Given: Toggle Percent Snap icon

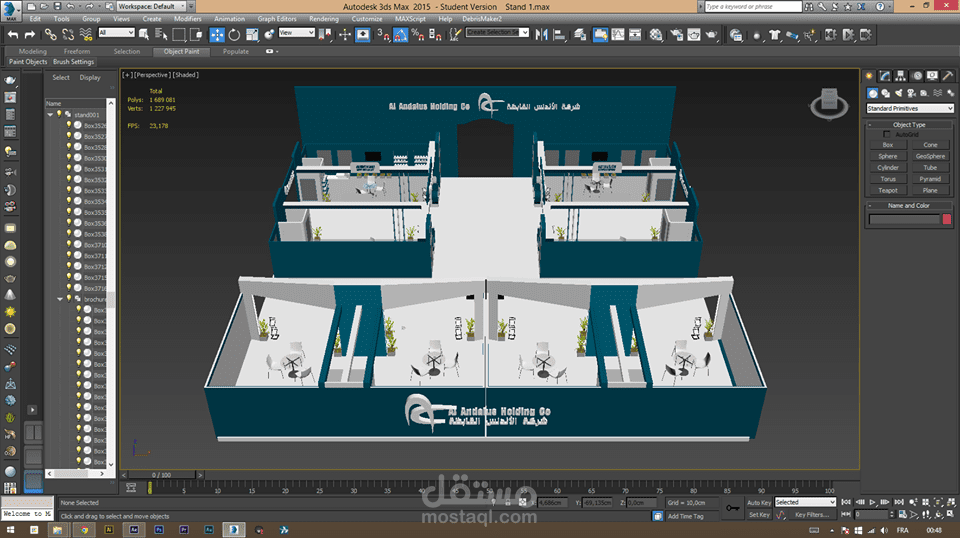Looking at the screenshot, I should click(x=418, y=35).
